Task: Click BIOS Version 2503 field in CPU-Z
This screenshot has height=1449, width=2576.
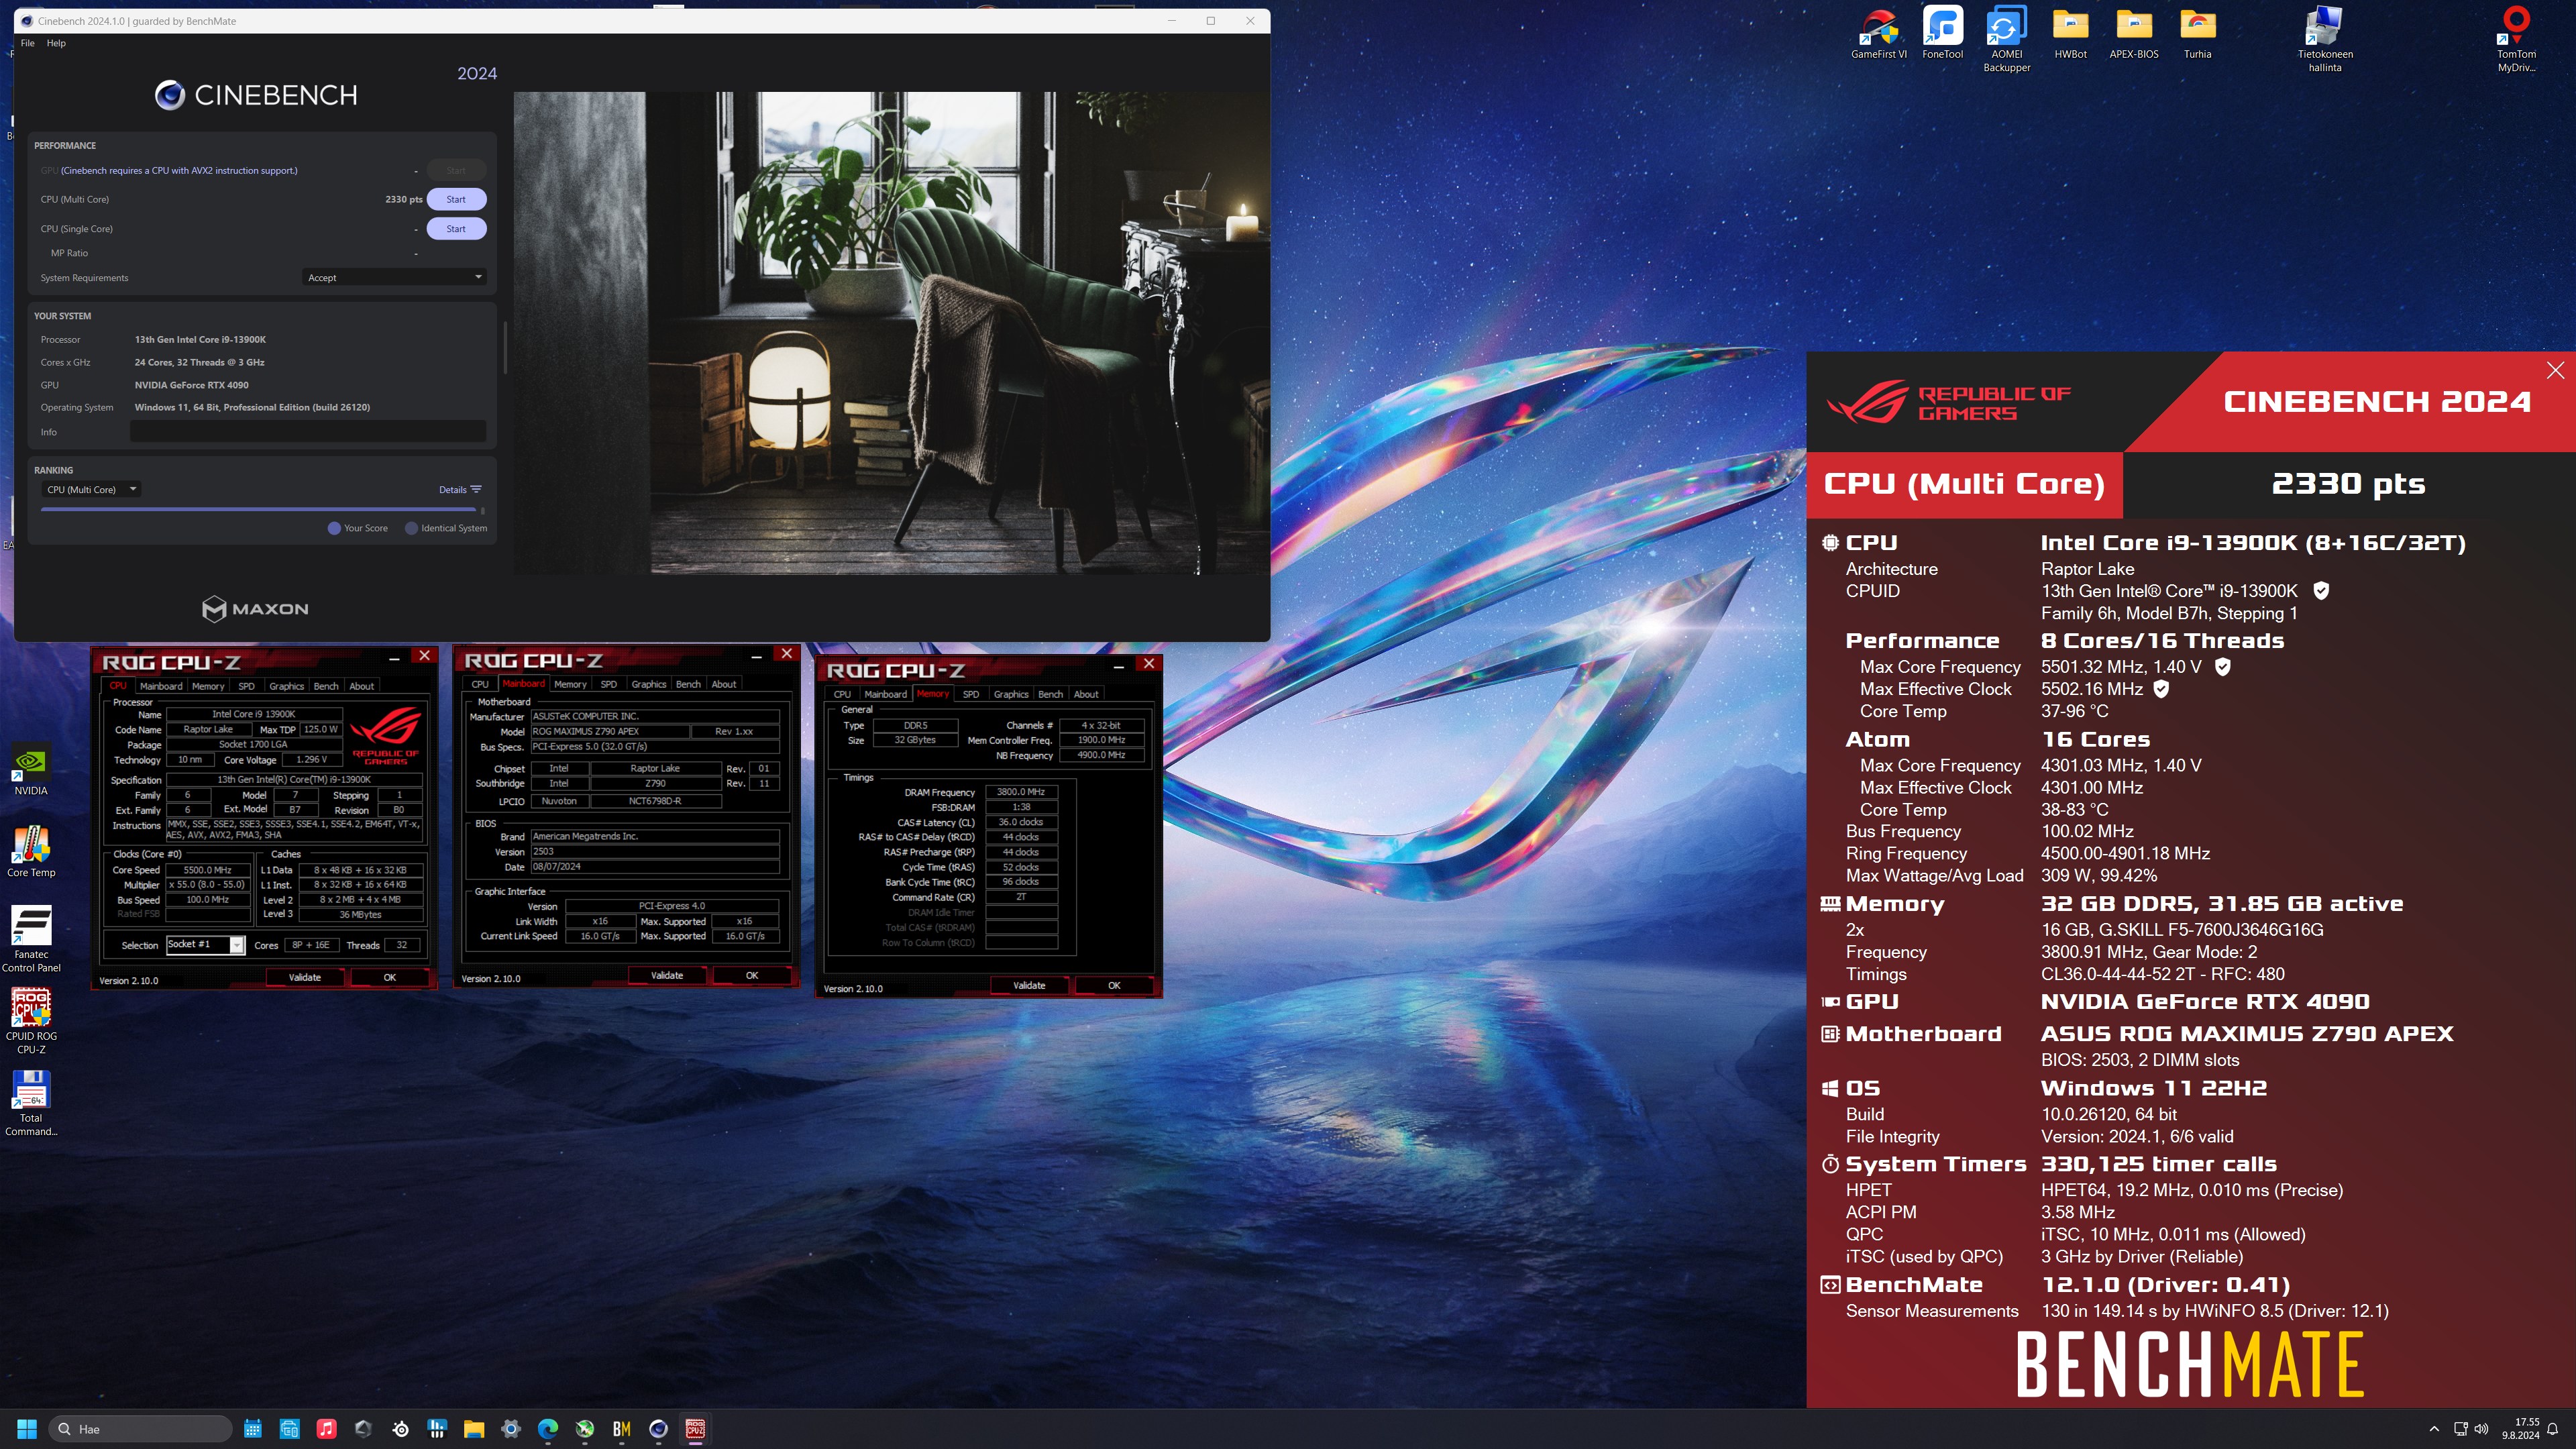Action: [x=655, y=851]
